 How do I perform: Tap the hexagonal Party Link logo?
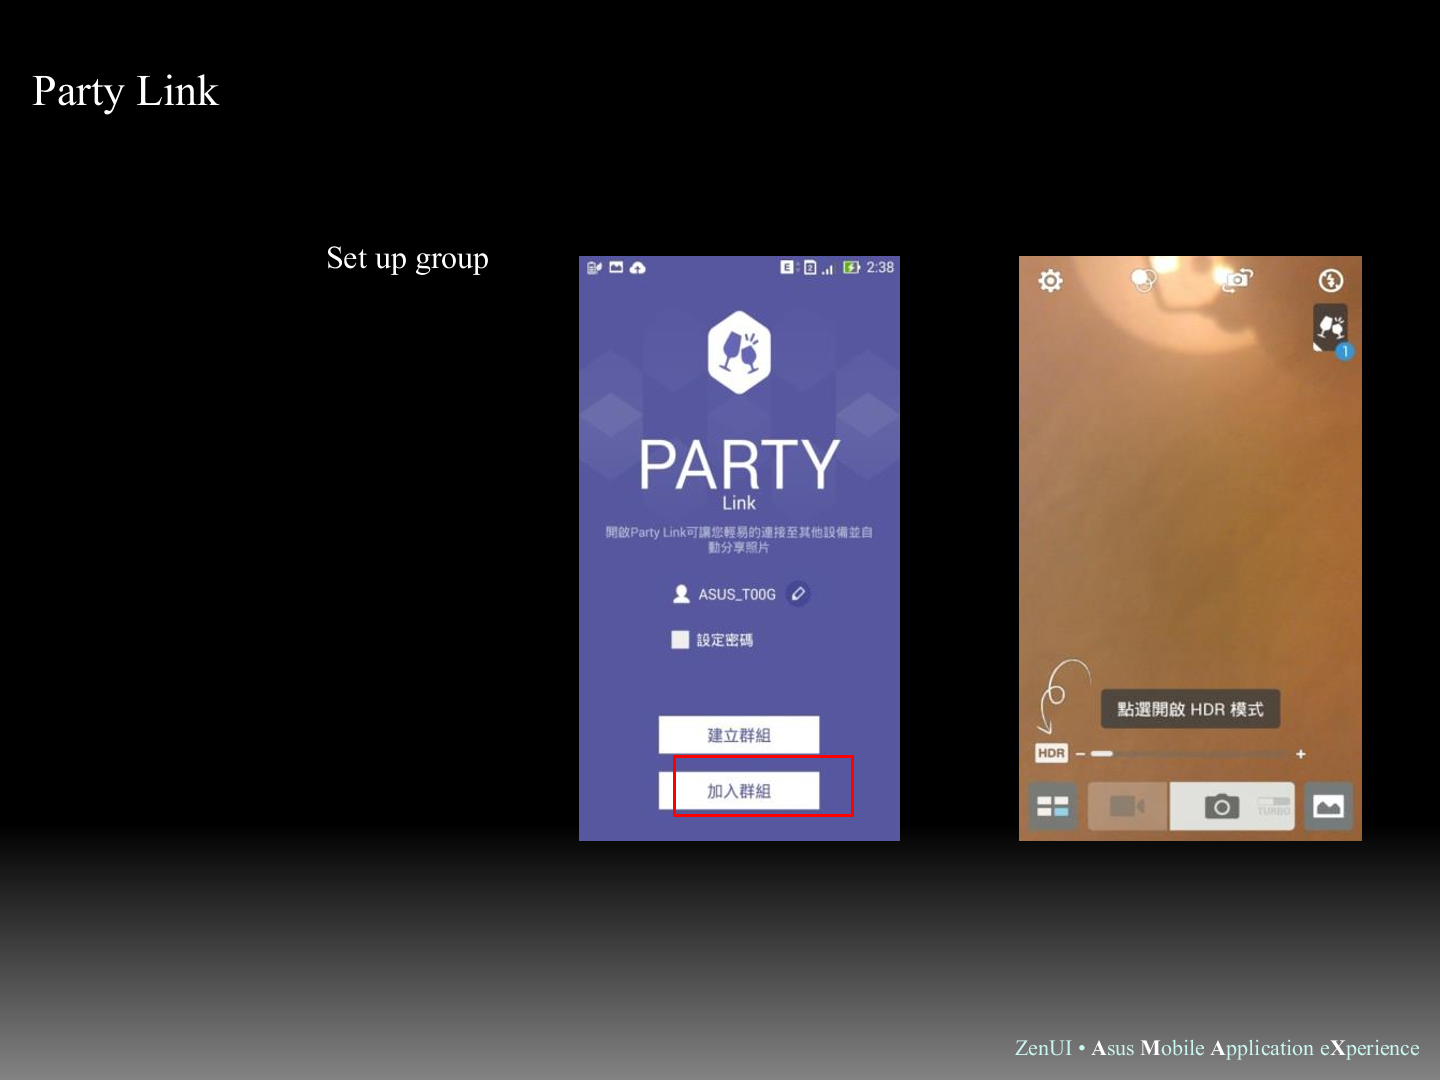pos(739,352)
